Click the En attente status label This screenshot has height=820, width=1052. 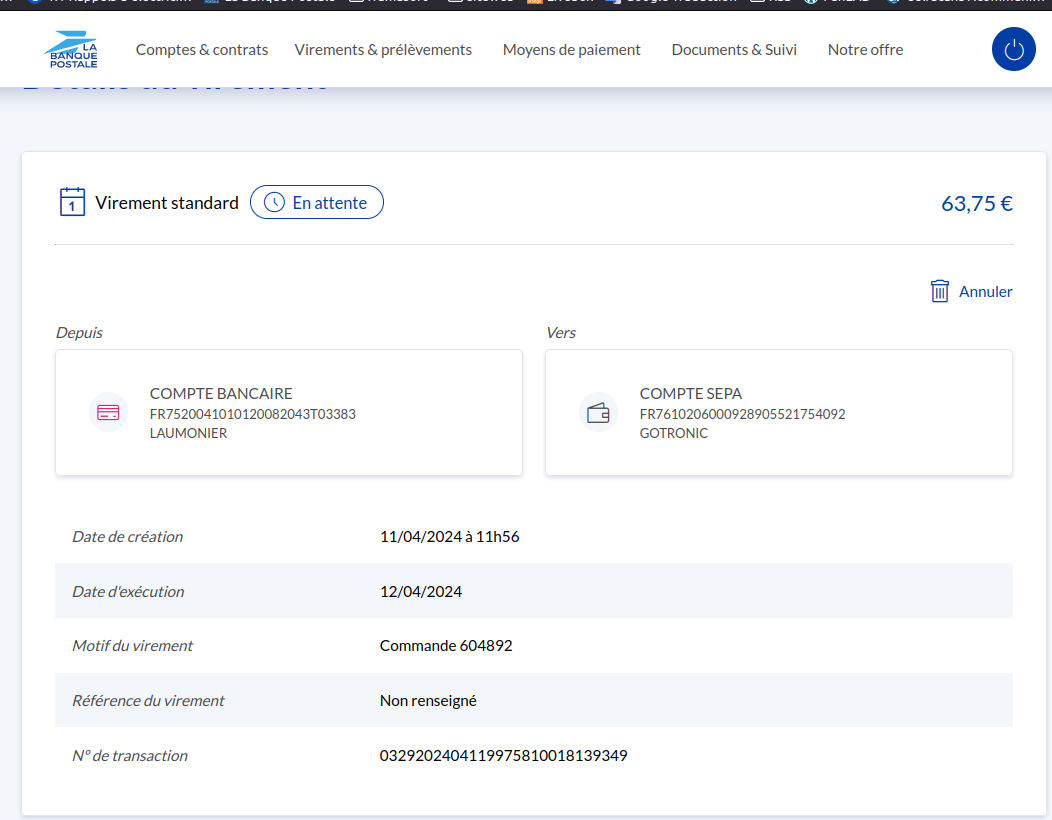329,203
